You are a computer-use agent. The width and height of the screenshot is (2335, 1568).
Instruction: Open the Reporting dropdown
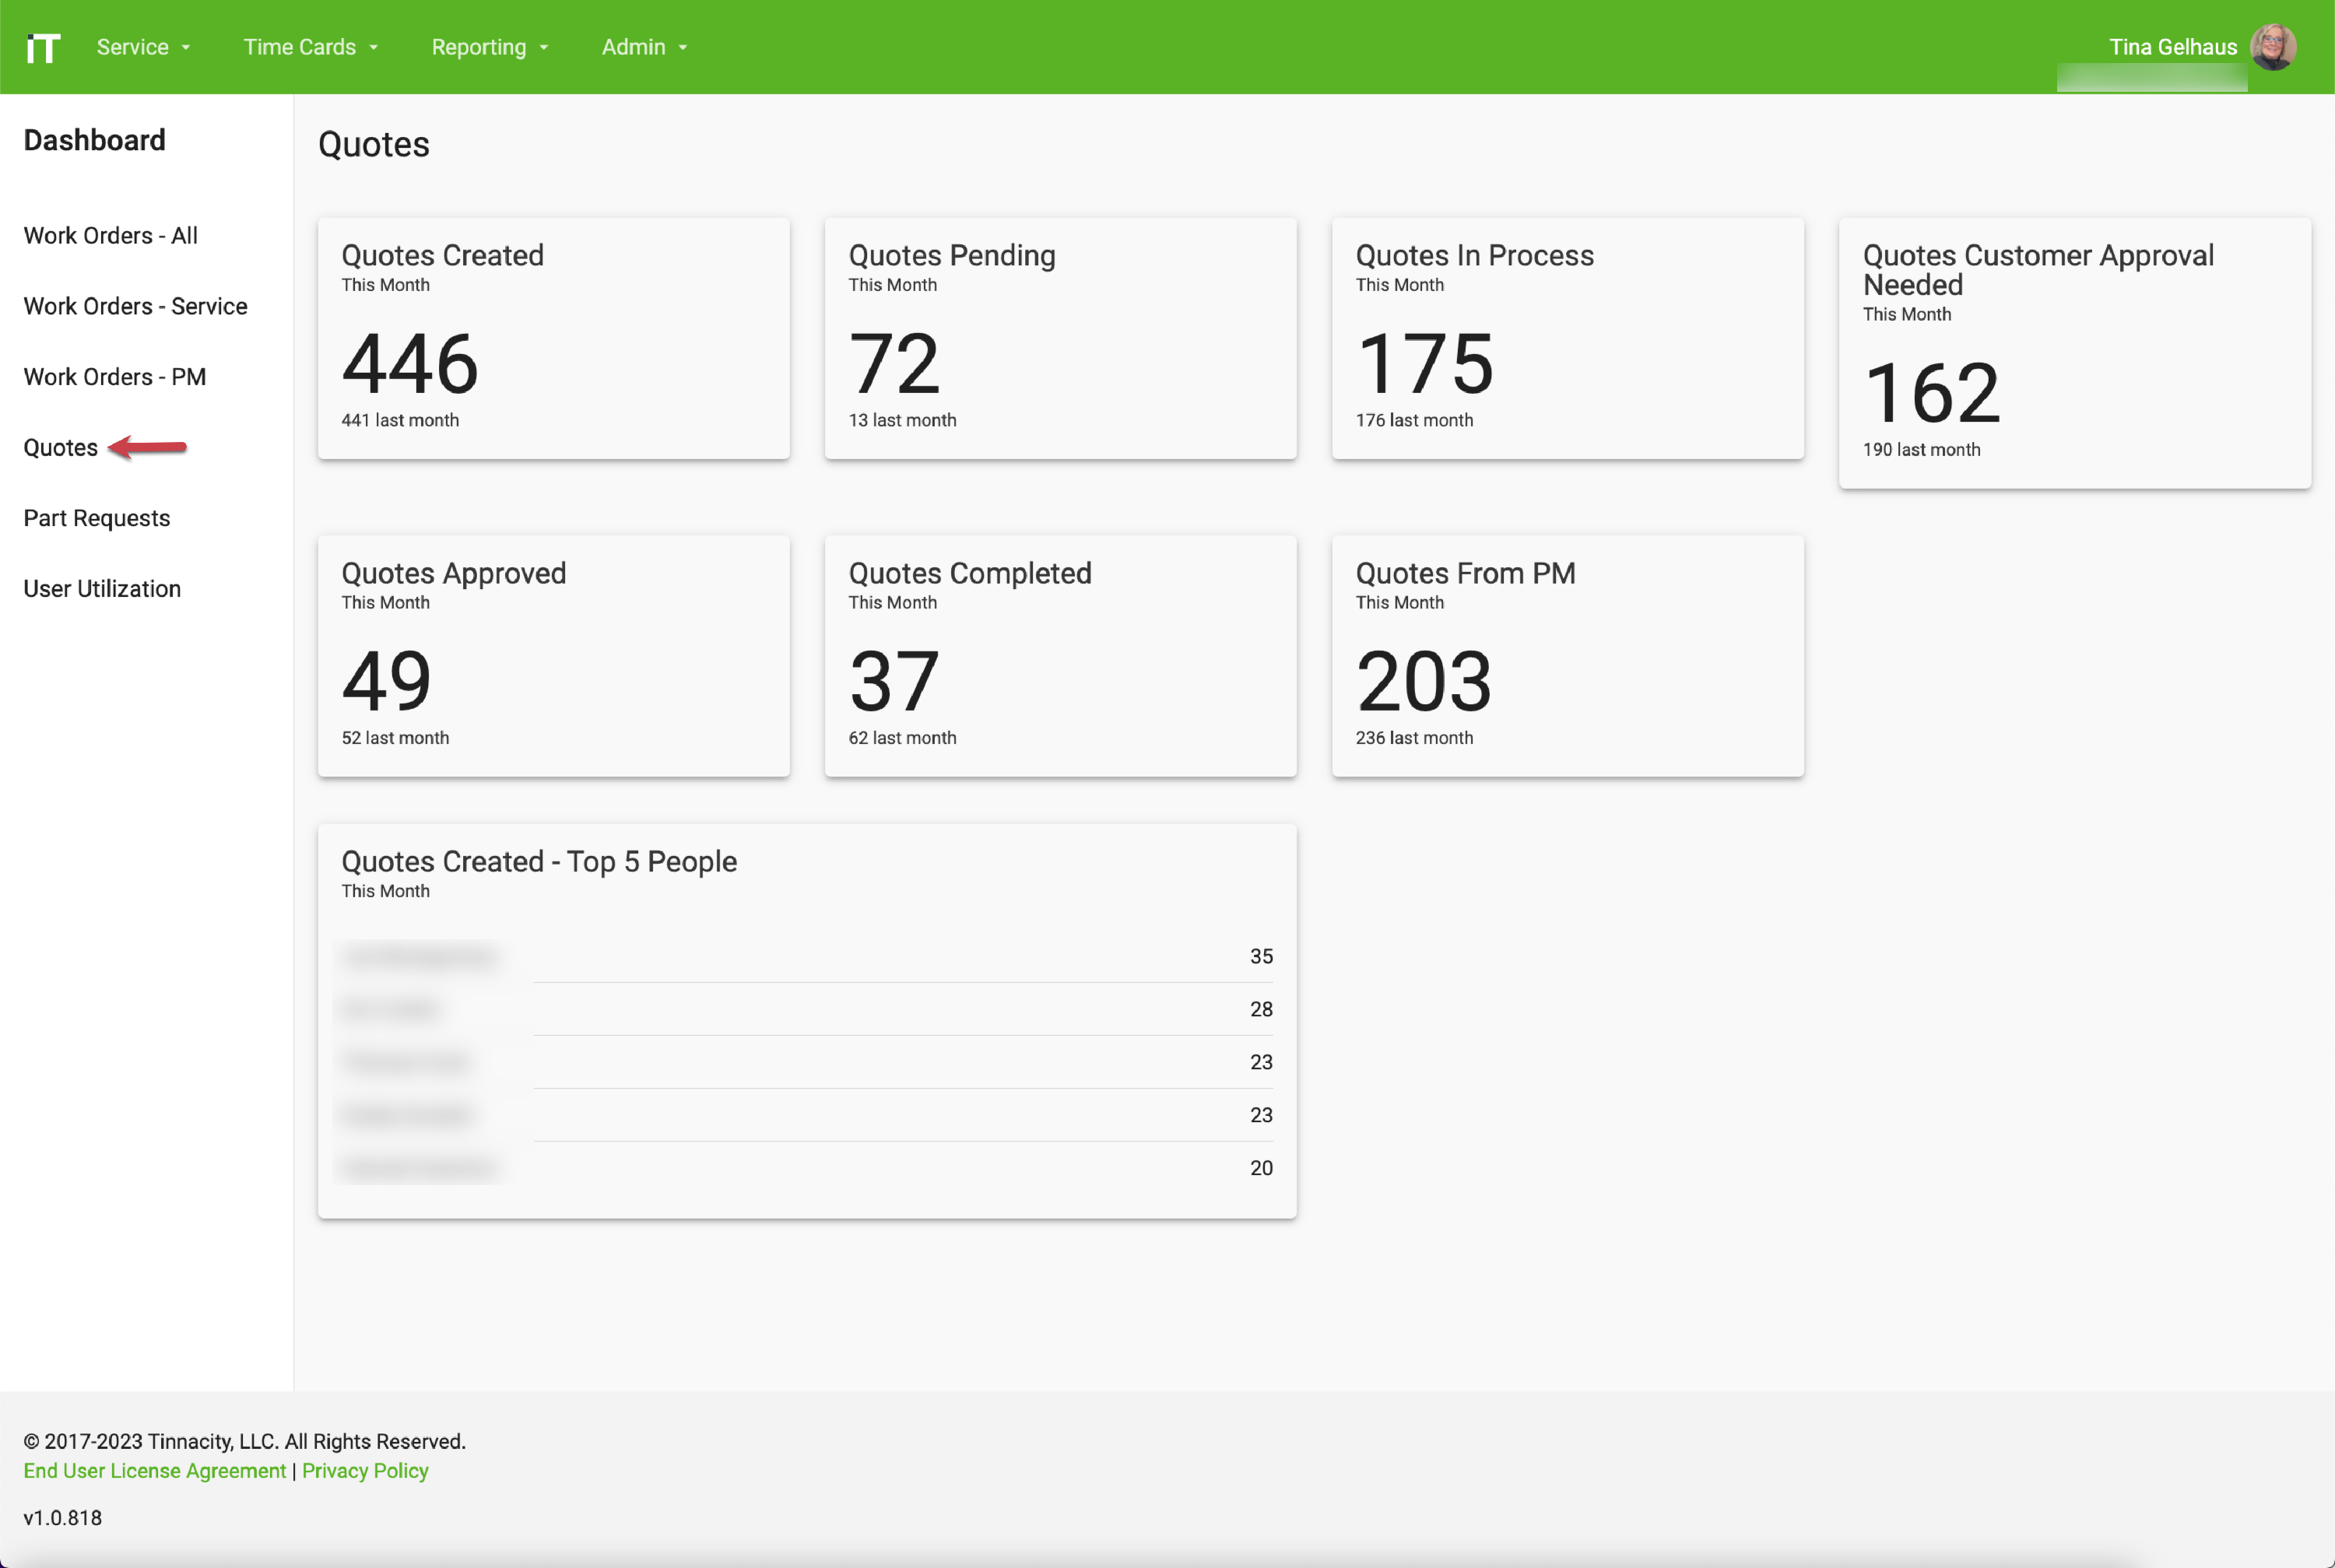click(x=489, y=46)
